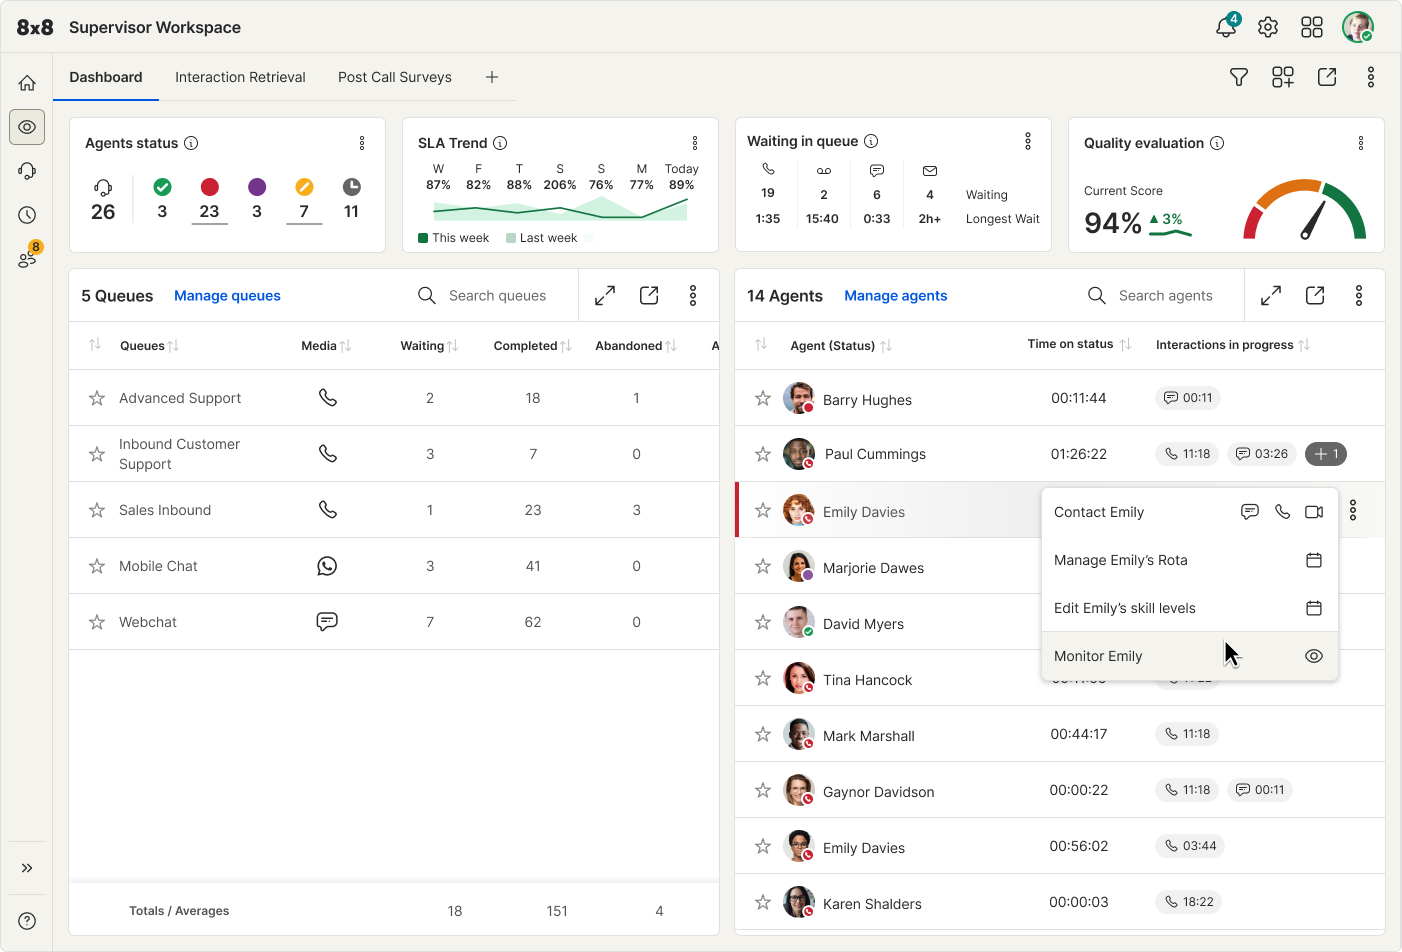Favorite the Advanced Support queue star
The height and width of the screenshot is (952, 1402).
click(x=97, y=398)
